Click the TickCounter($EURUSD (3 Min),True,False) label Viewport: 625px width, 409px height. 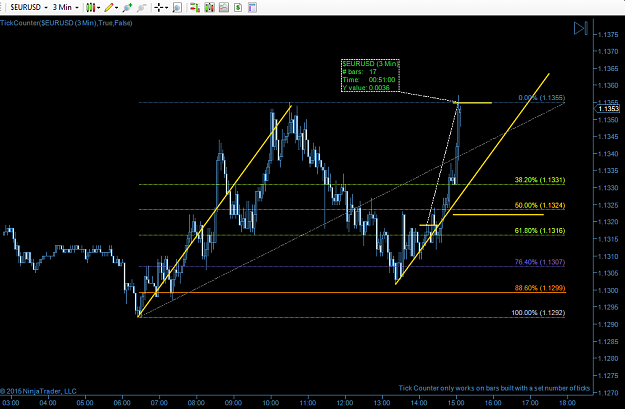tap(66, 23)
